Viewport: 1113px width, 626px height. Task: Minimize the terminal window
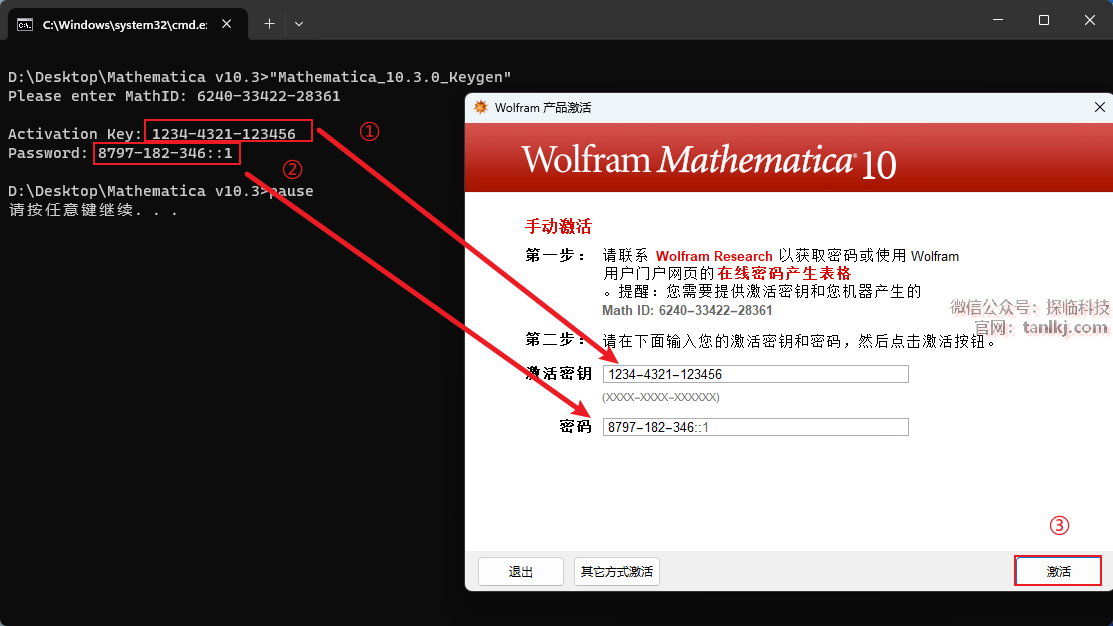click(x=998, y=20)
